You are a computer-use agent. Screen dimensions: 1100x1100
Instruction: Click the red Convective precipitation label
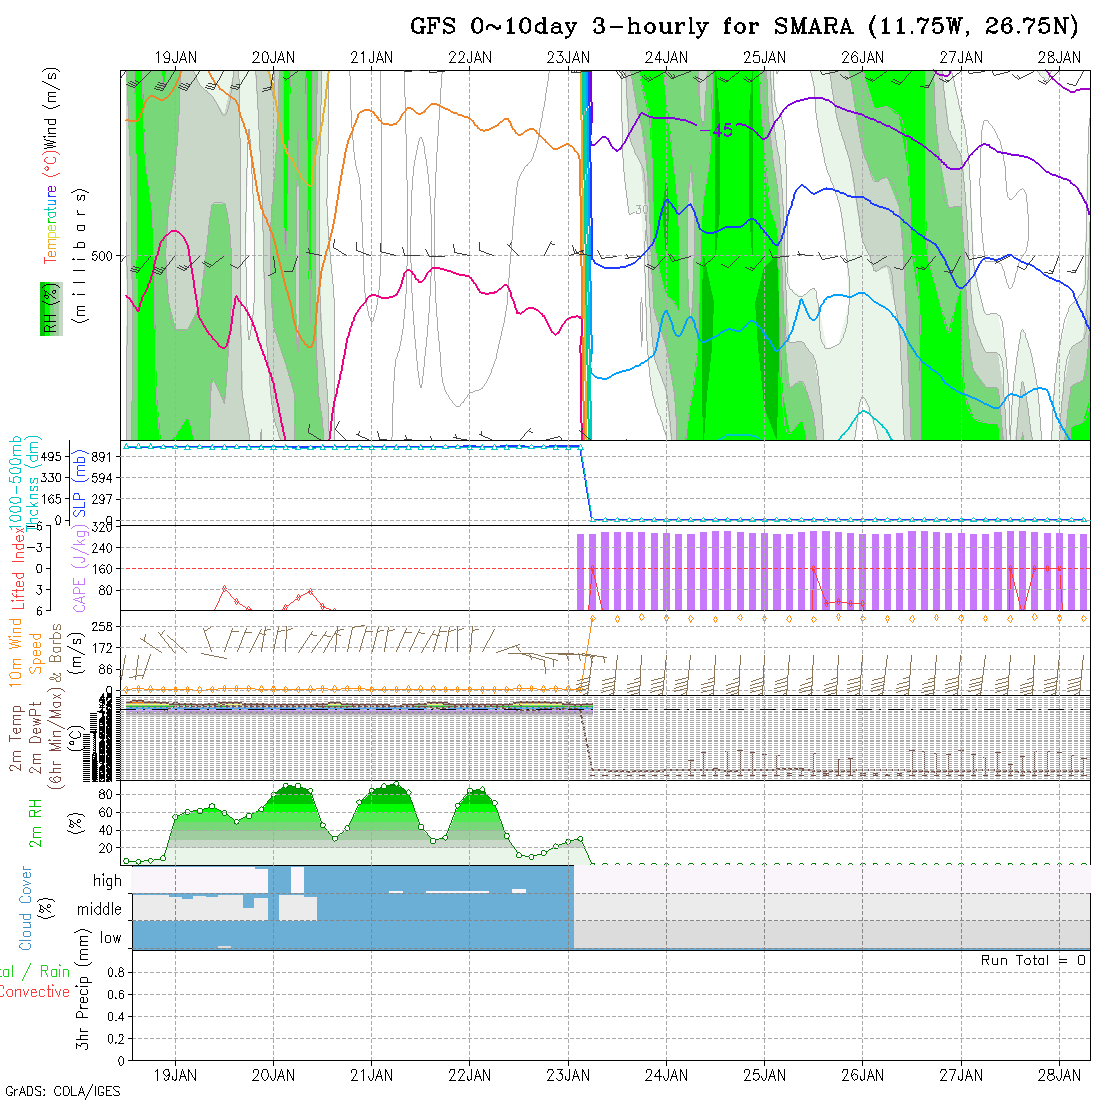point(35,992)
